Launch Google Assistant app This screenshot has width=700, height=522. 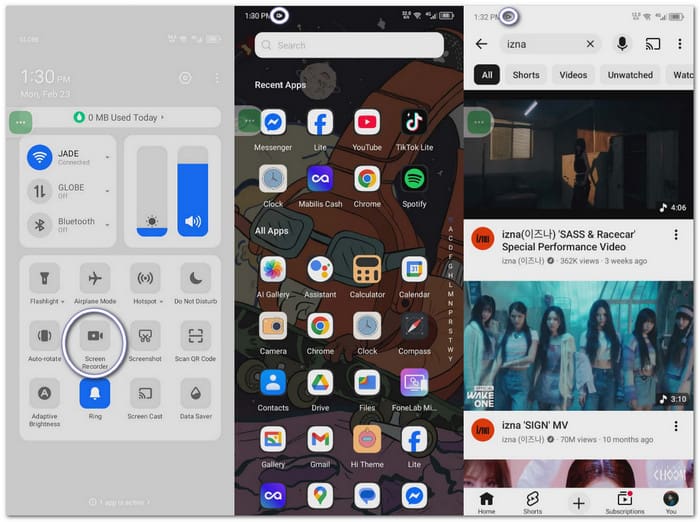coord(320,269)
